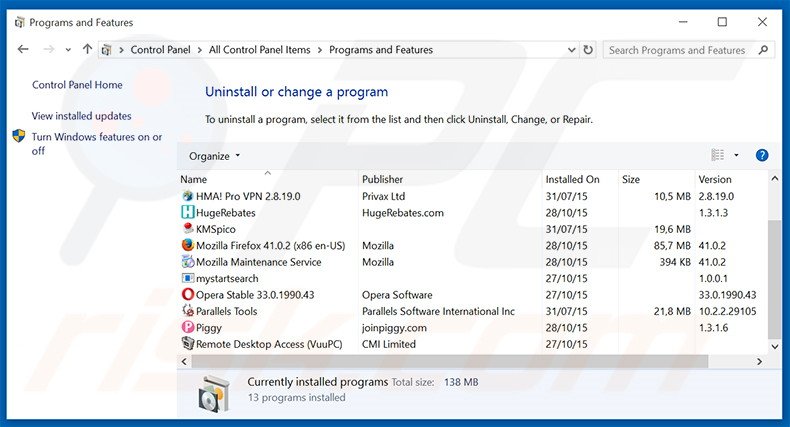Viewport: 790px width, 427px height.
Task: Click the vertical scrollbar up arrow
Action: (775, 179)
